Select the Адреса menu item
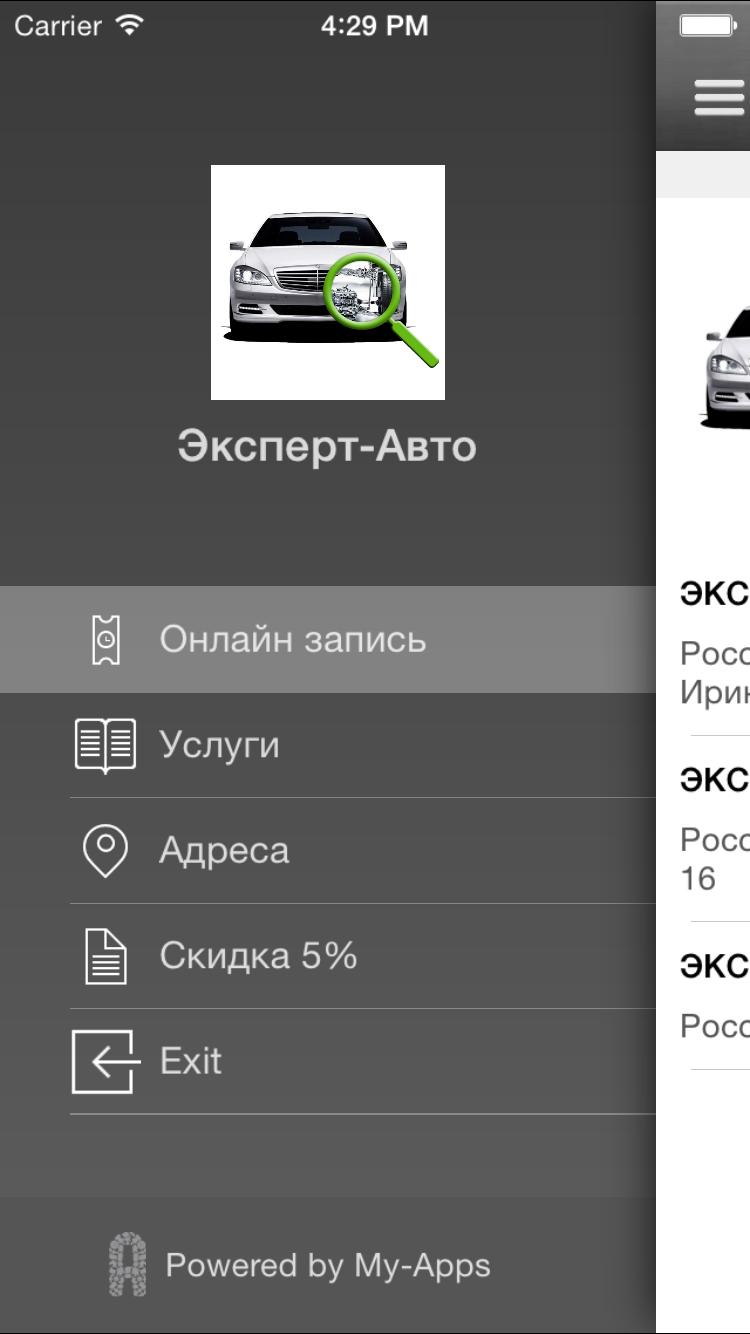Image resolution: width=750 pixels, height=1334 pixels. [x=328, y=851]
